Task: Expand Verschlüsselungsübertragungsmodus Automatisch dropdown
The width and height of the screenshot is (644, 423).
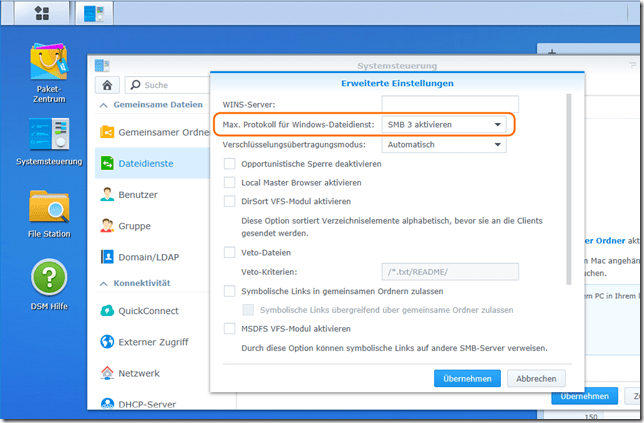Action: pos(443,144)
